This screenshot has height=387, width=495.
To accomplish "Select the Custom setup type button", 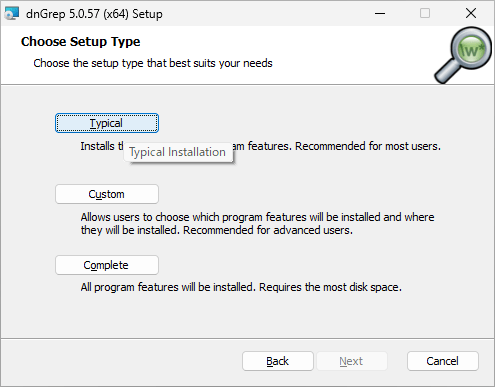I will [107, 194].
